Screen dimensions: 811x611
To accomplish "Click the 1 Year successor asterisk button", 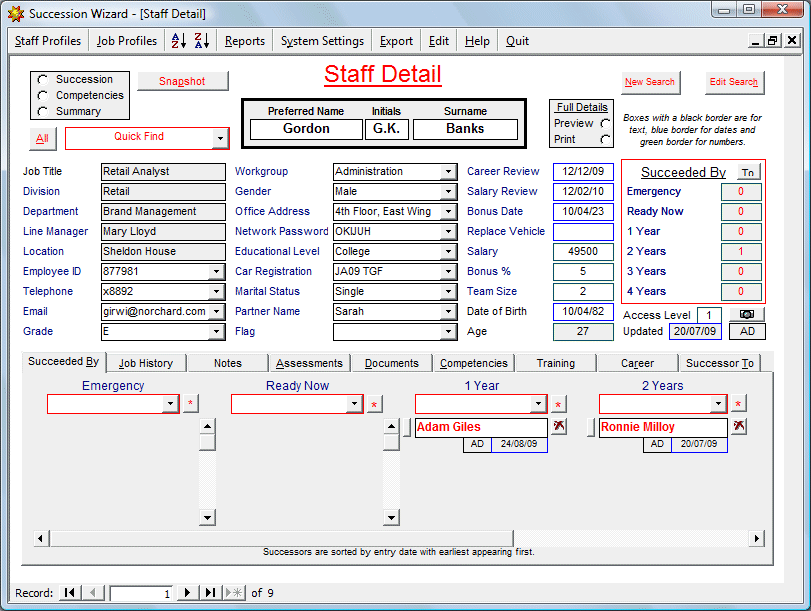I will click(558, 404).
